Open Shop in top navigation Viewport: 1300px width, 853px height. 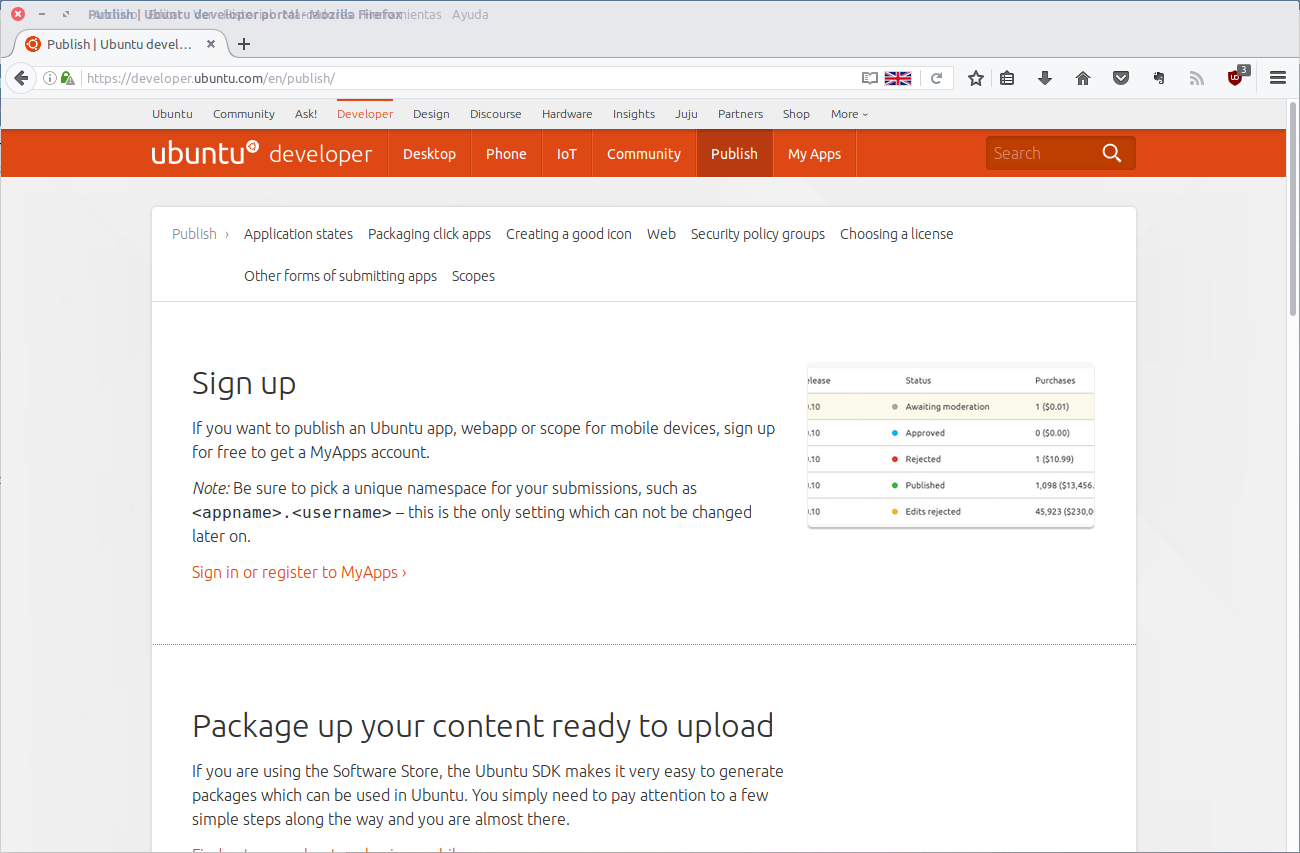tap(796, 114)
